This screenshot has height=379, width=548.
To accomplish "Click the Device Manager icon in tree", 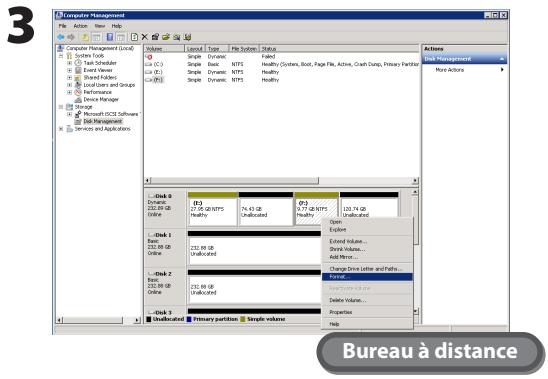I will pyautogui.click(x=78, y=100).
